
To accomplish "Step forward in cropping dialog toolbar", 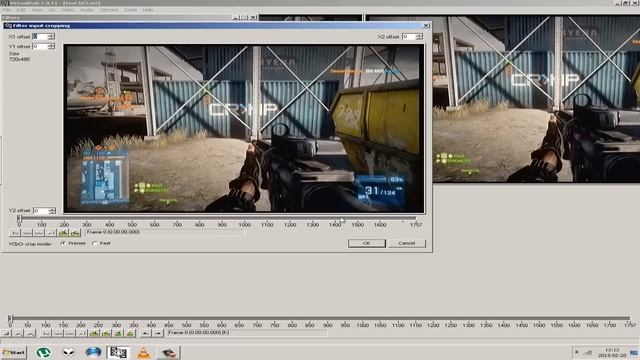I will coord(38,233).
